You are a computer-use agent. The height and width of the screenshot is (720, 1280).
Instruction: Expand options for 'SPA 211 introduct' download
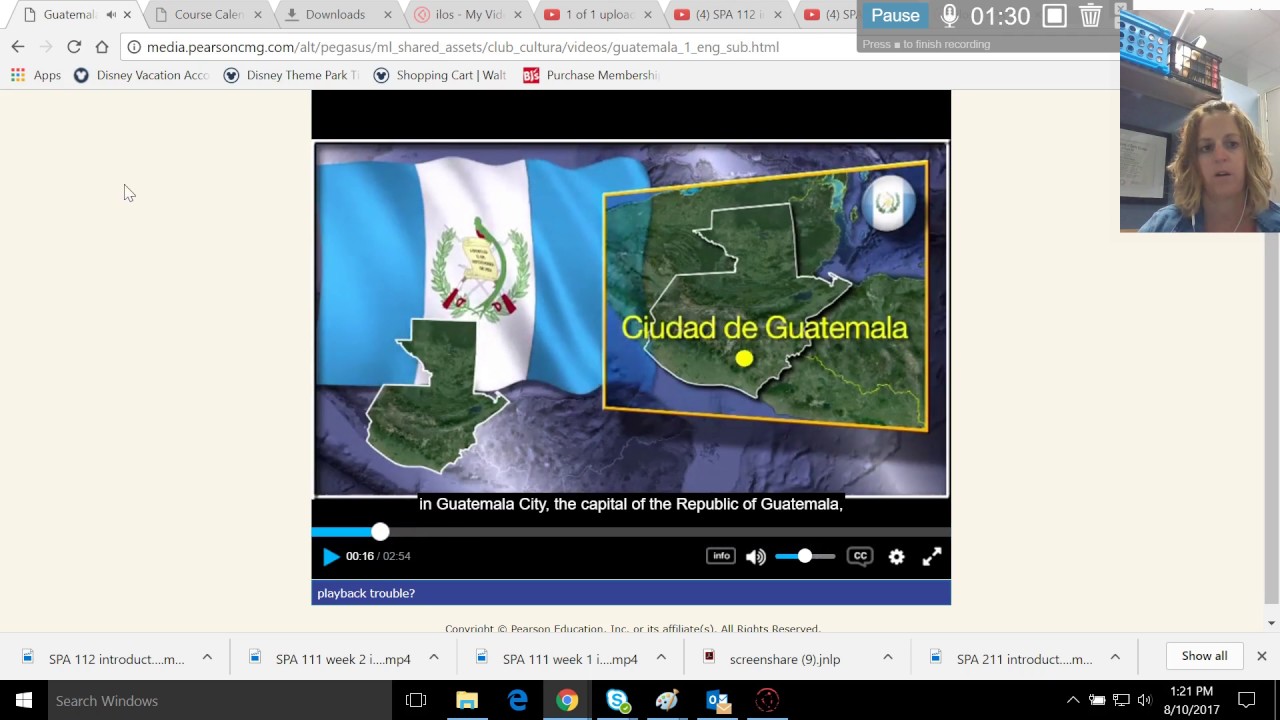click(1115, 657)
